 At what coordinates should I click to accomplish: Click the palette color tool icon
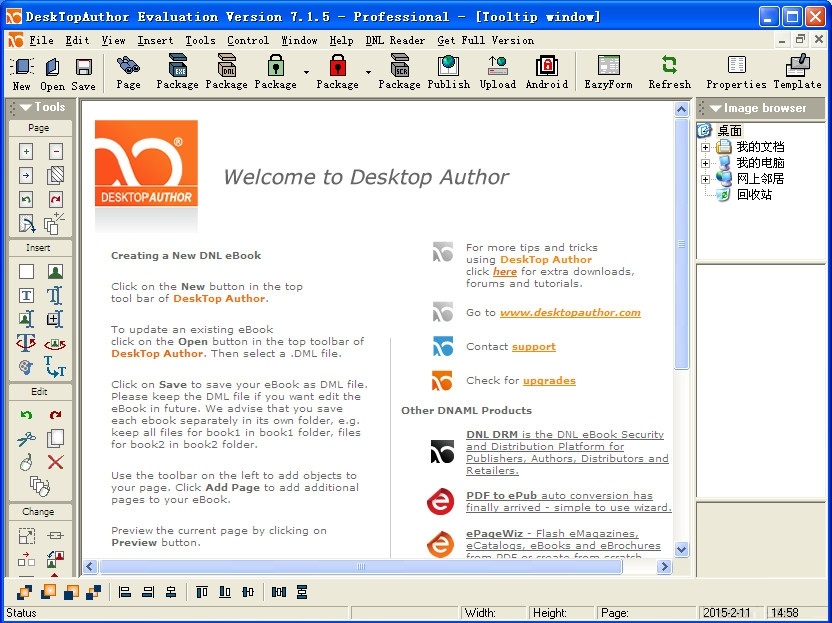[x=26, y=367]
